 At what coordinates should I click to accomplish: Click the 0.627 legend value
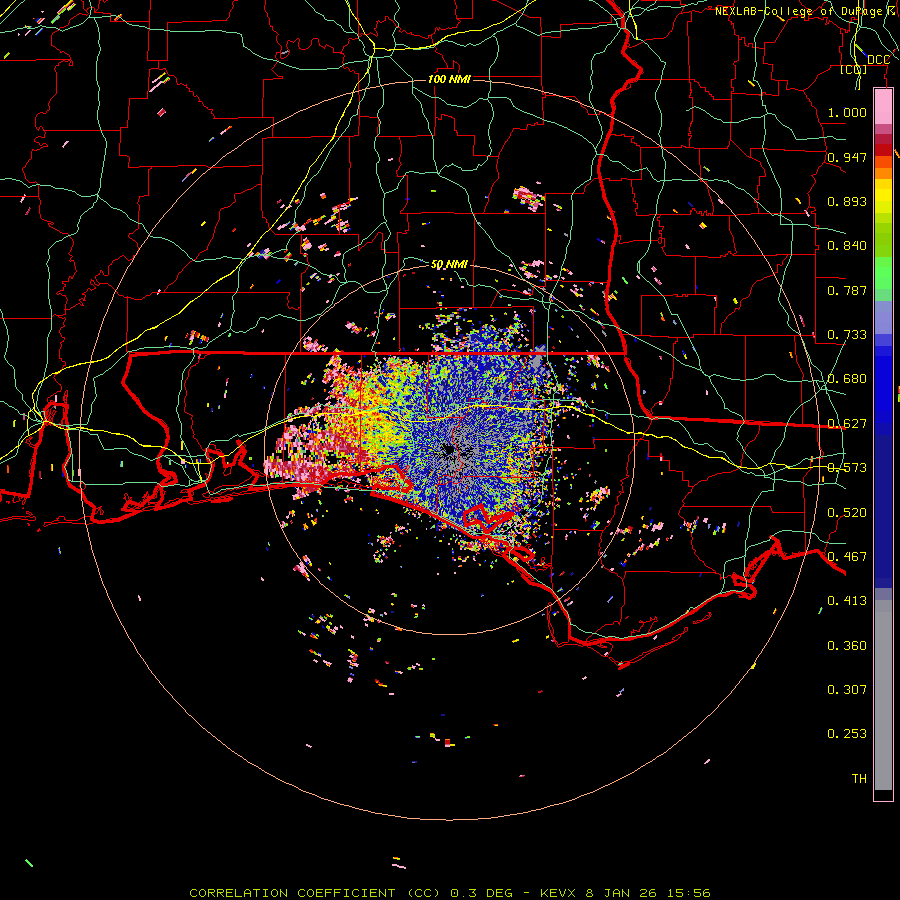(x=847, y=424)
